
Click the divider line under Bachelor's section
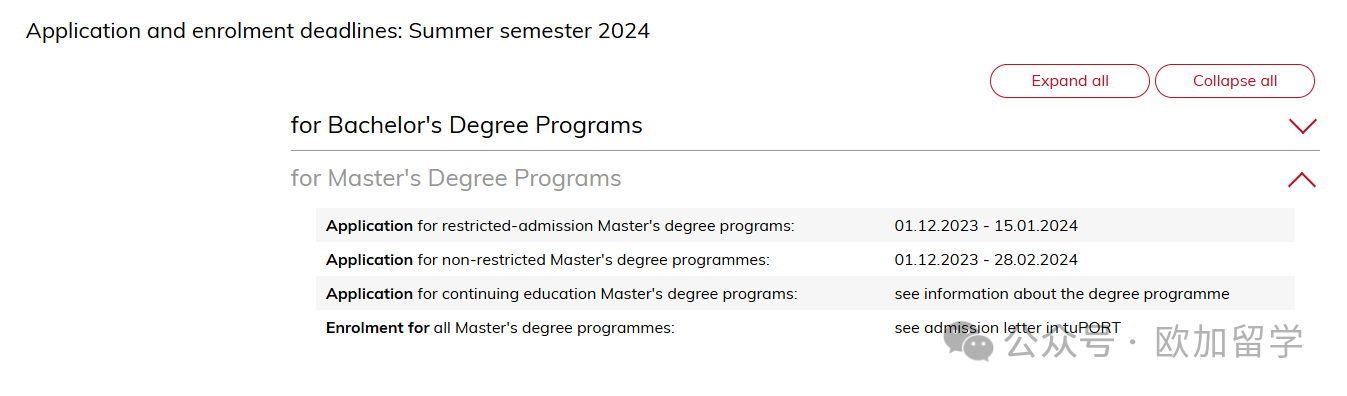(x=805, y=151)
